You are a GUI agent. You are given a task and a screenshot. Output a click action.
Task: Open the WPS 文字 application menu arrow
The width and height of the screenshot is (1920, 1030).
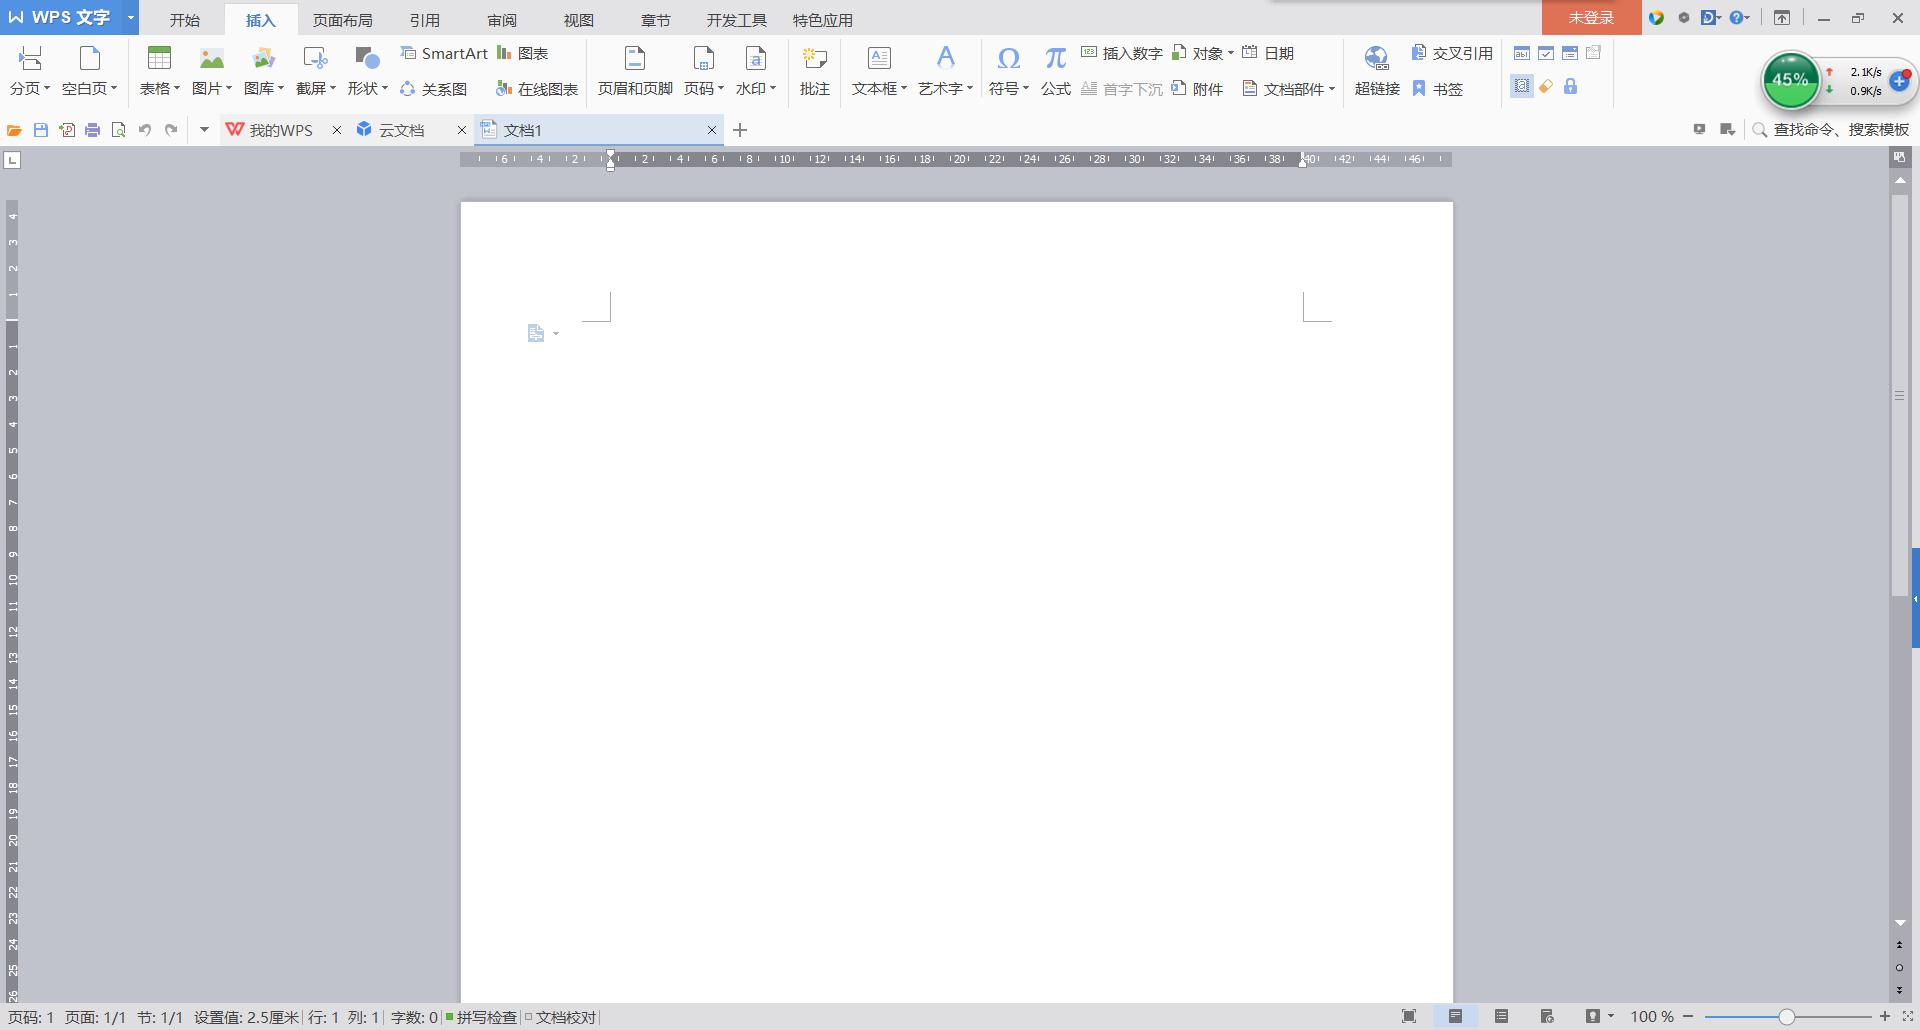[x=130, y=18]
